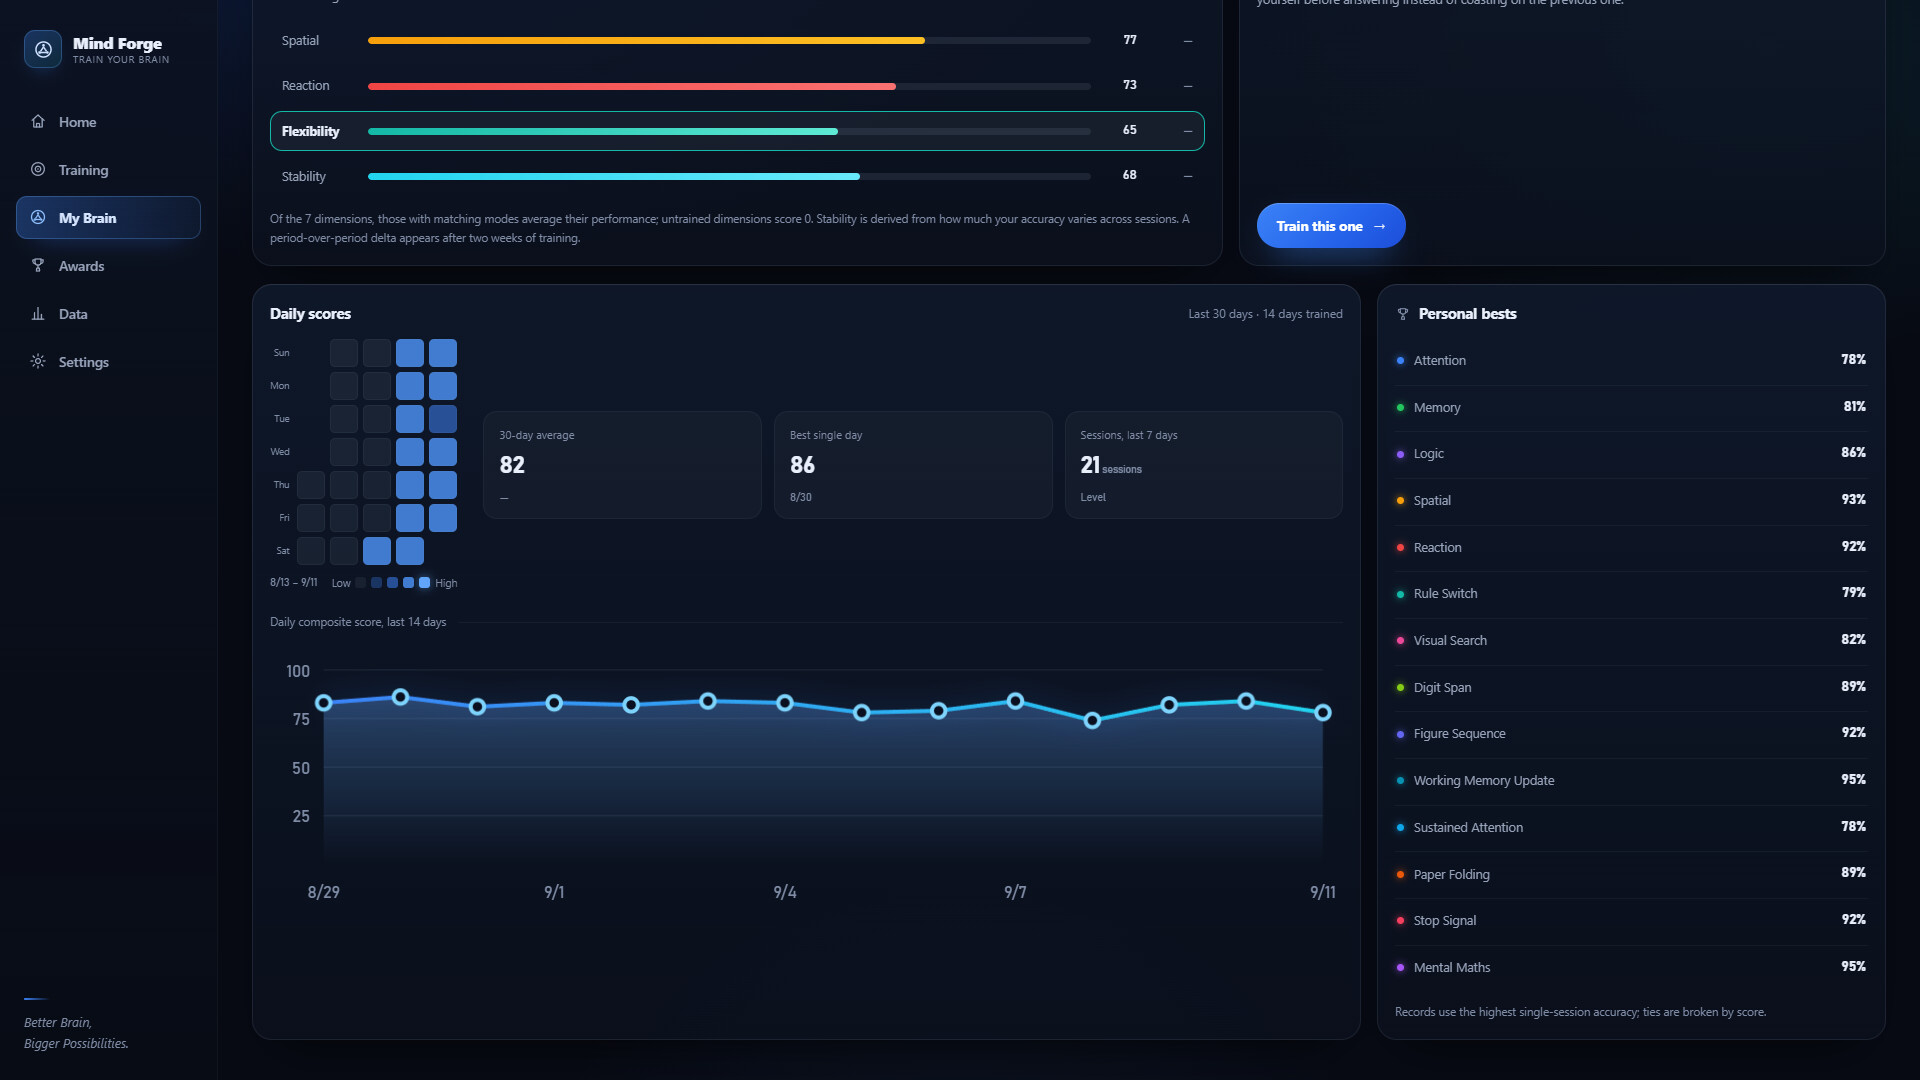1920x1080 pixels.
Task: Click the Training target icon
Action: [x=38, y=169]
